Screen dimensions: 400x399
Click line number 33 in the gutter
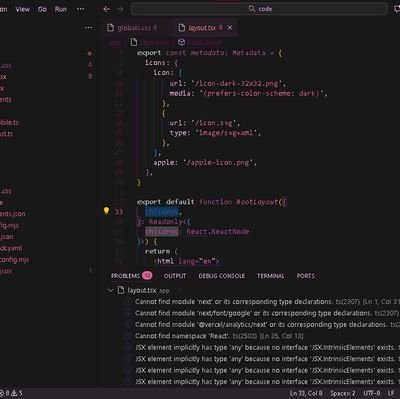[119, 212]
